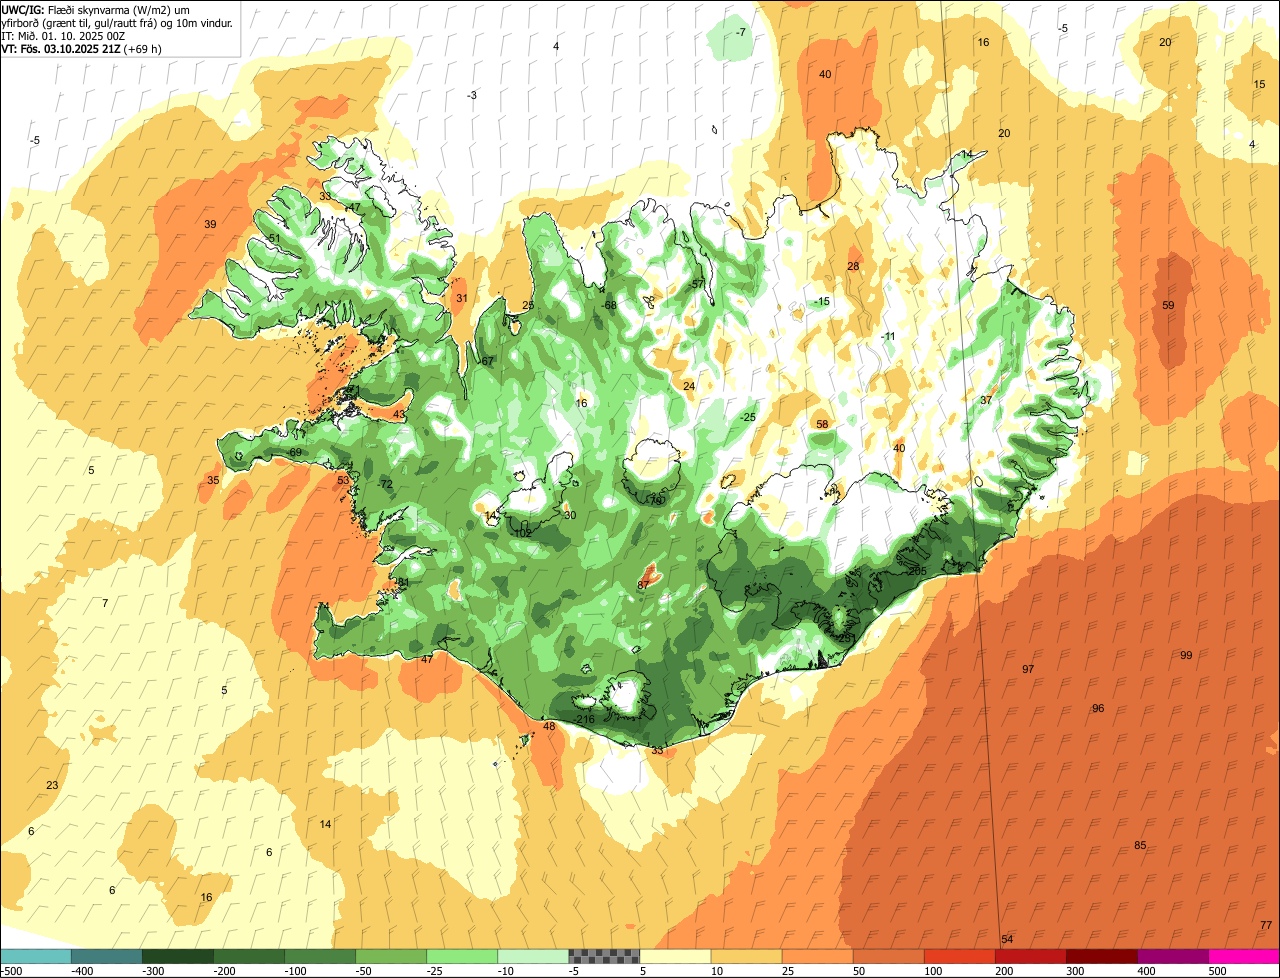
Task: Click the 'UWC/IG: Flæði skynvarma' title line
Action: click(x=95, y=9)
